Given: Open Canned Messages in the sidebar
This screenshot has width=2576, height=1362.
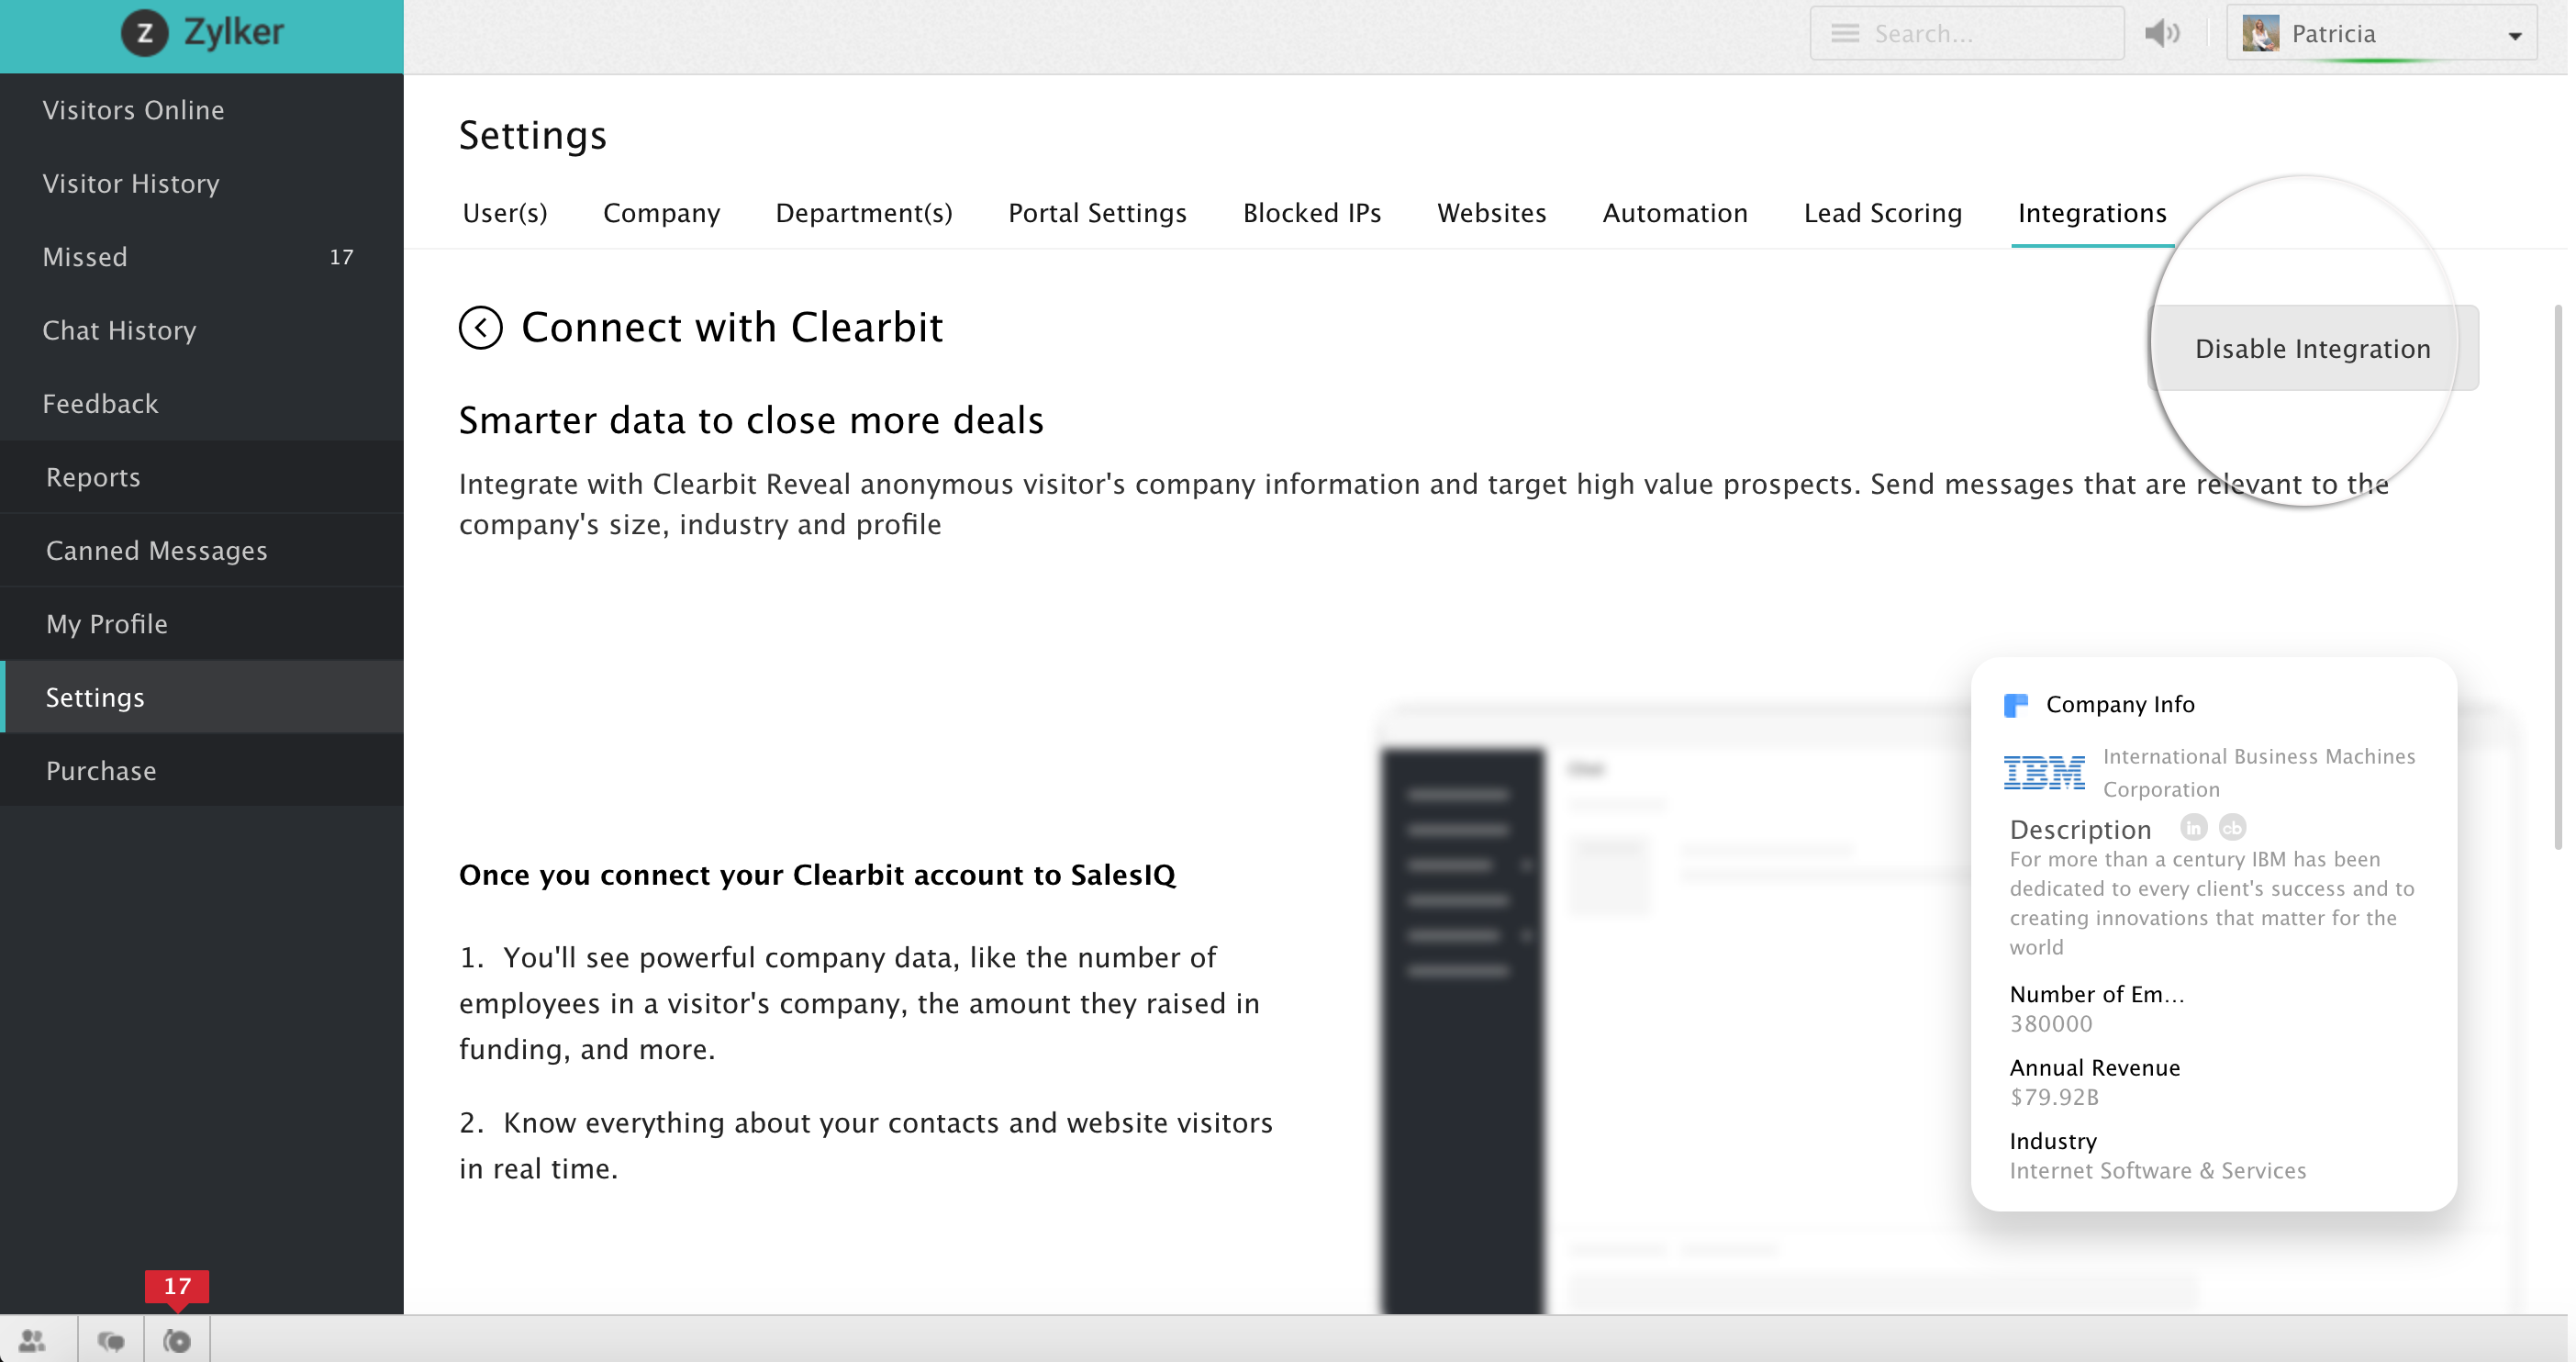Looking at the screenshot, I should tap(157, 550).
